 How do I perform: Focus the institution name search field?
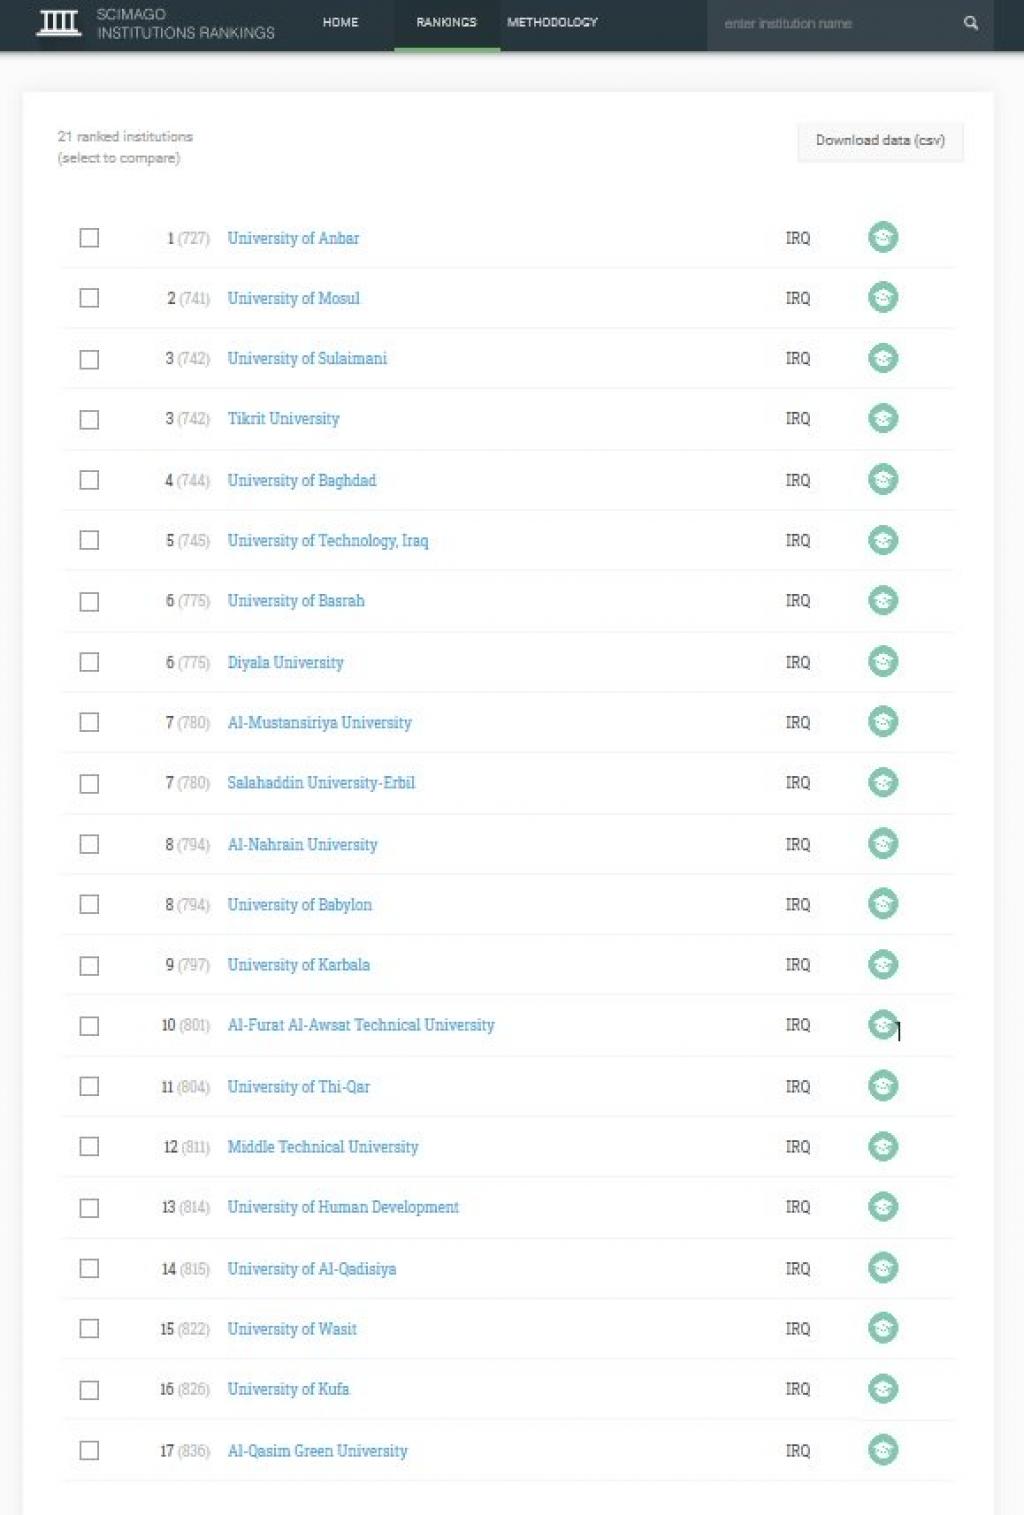(x=830, y=23)
